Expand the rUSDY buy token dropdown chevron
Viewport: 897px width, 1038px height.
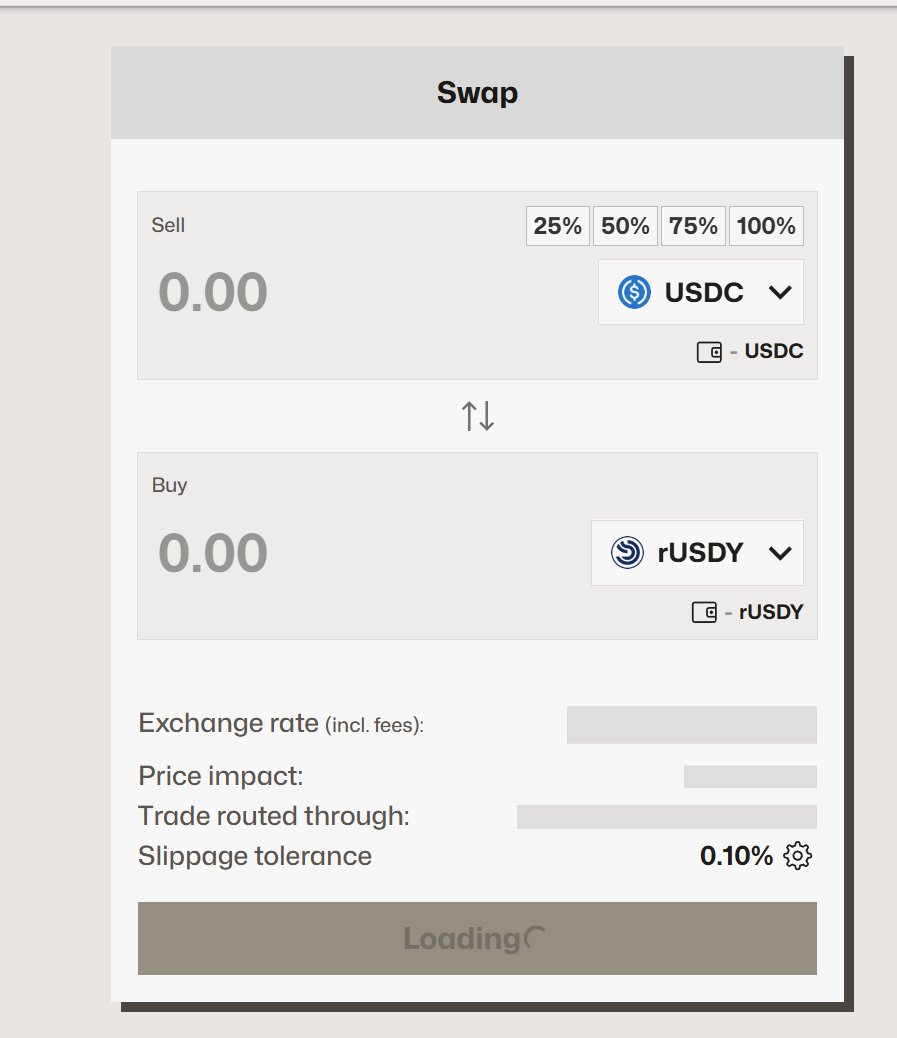coord(780,552)
